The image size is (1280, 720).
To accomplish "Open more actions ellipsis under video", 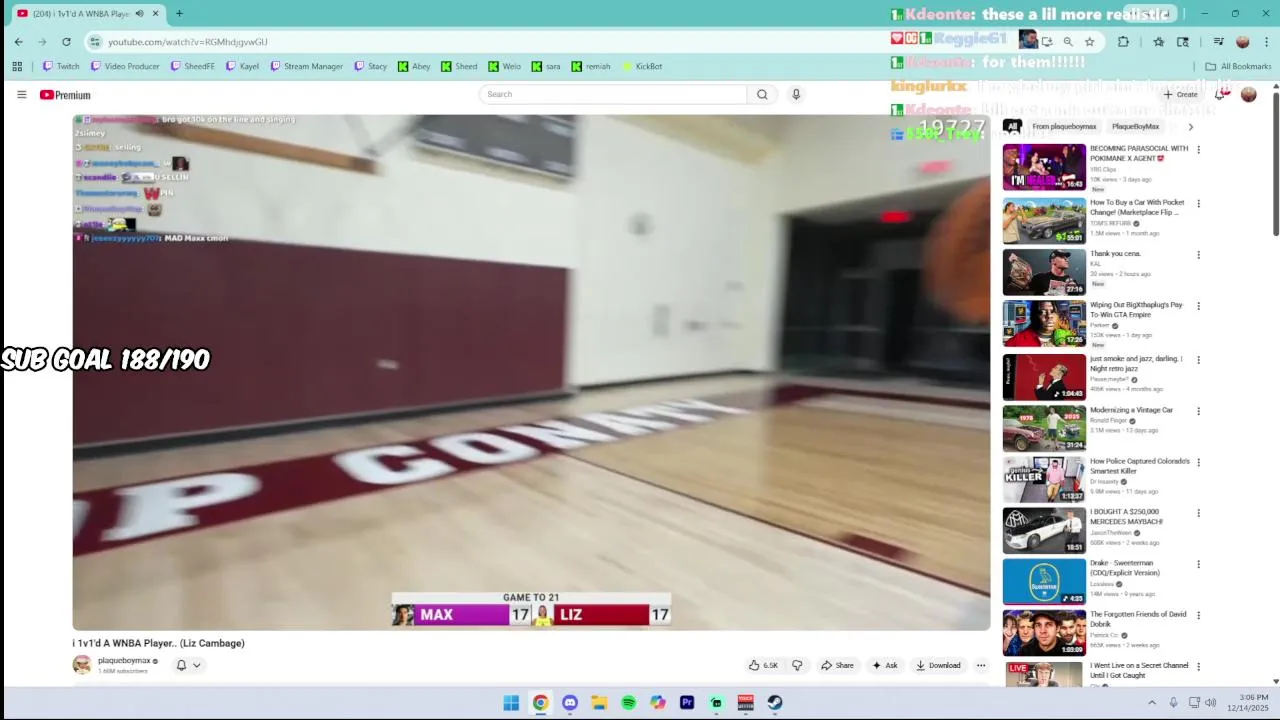I will [981, 665].
